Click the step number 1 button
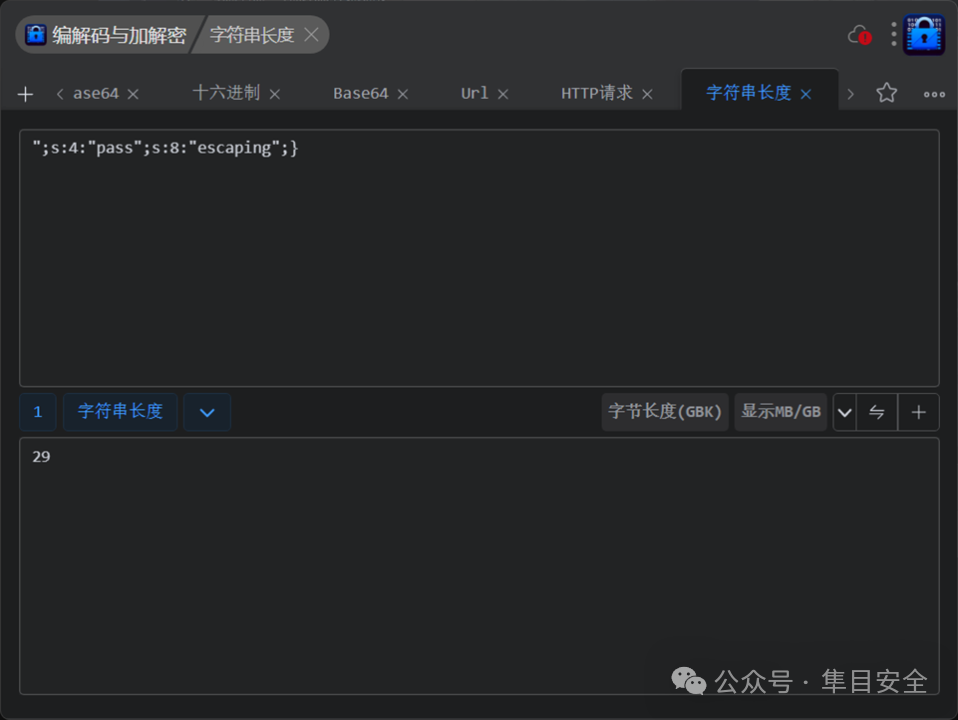 click(38, 412)
